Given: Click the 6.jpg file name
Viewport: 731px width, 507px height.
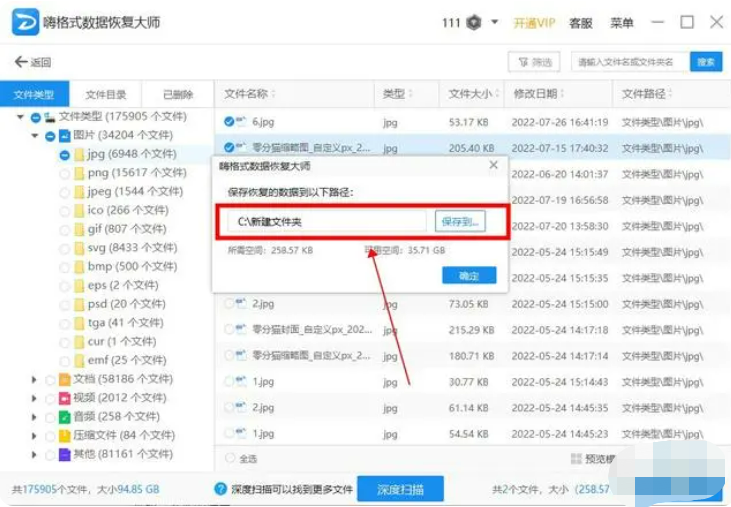Looking at the screenshot, I should (x=263, y=122).
